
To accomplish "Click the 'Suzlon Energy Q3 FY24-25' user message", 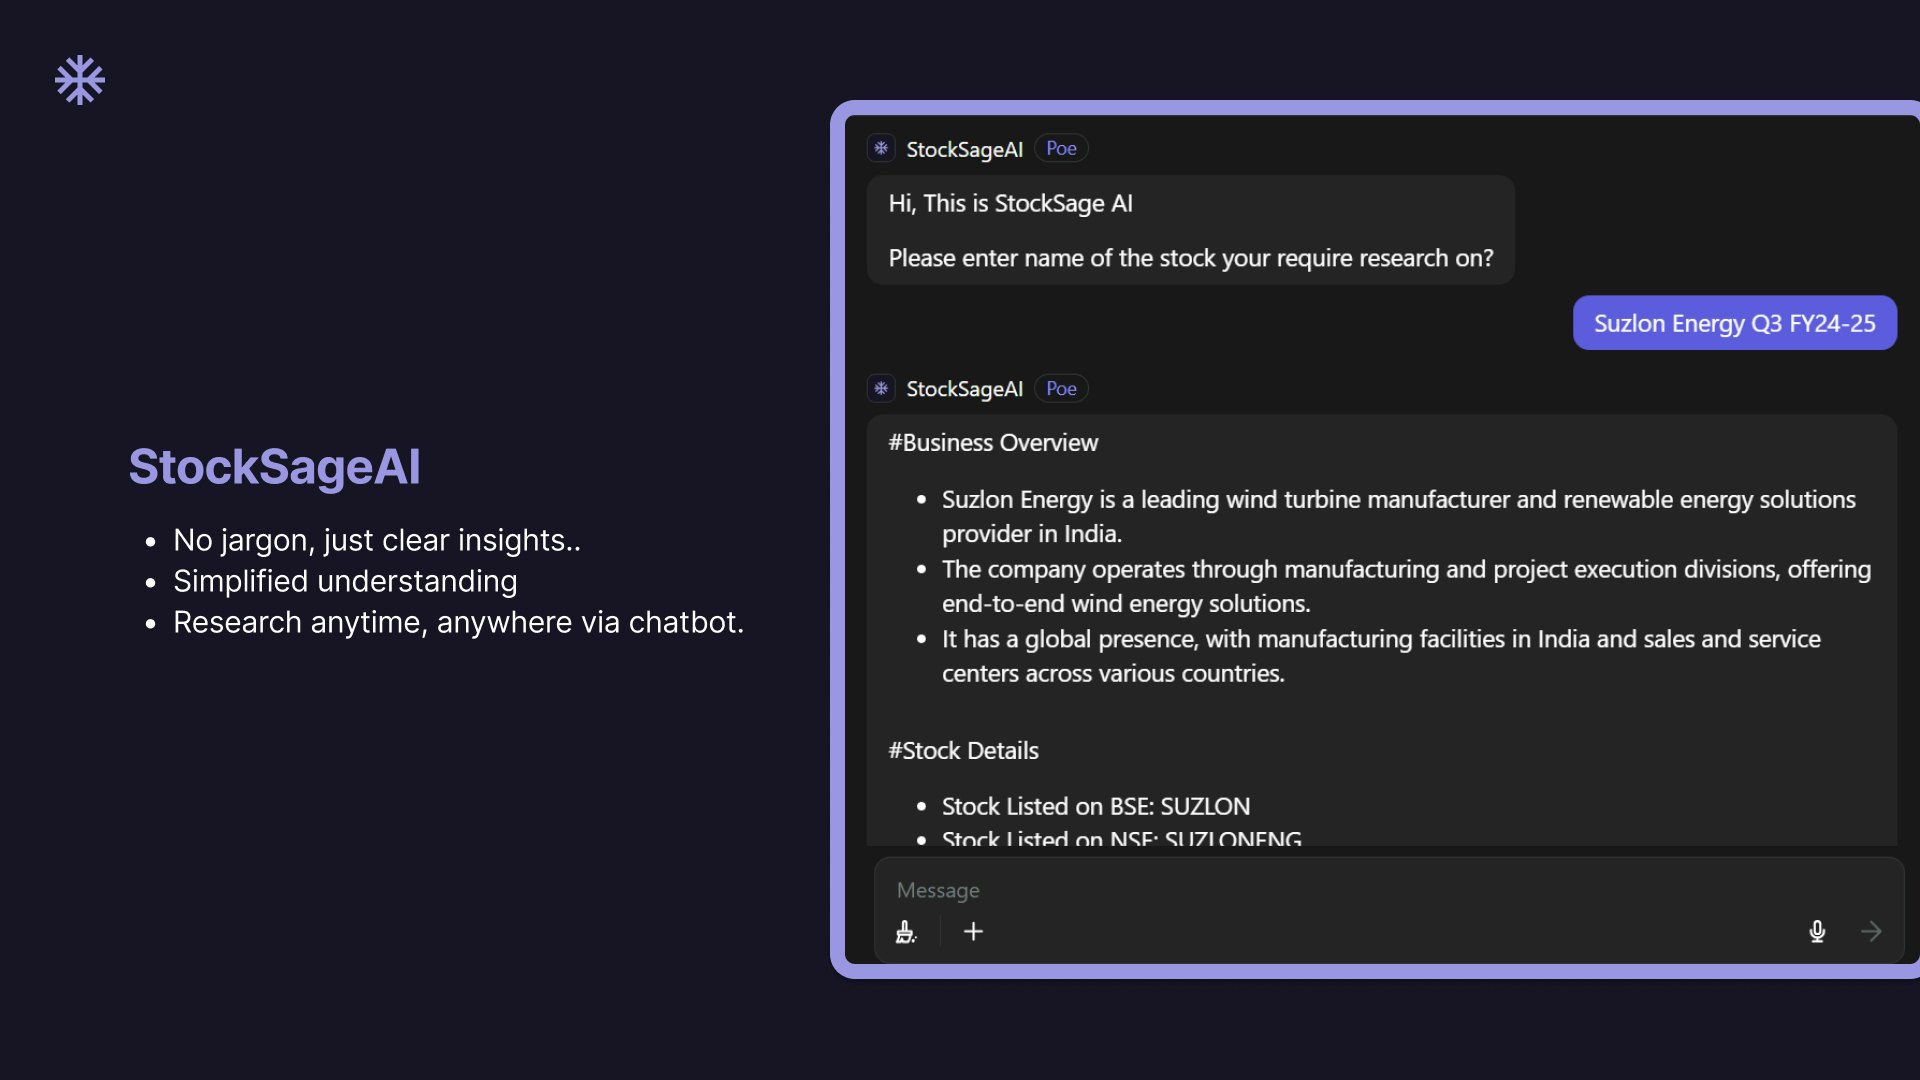I will (x=1734, y=323).
